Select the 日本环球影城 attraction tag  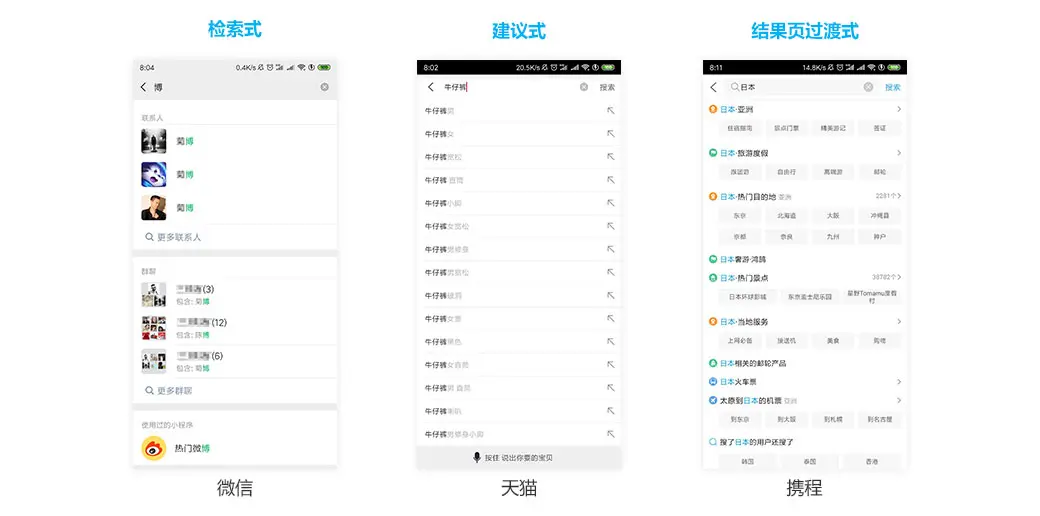[x=748, y=296]
